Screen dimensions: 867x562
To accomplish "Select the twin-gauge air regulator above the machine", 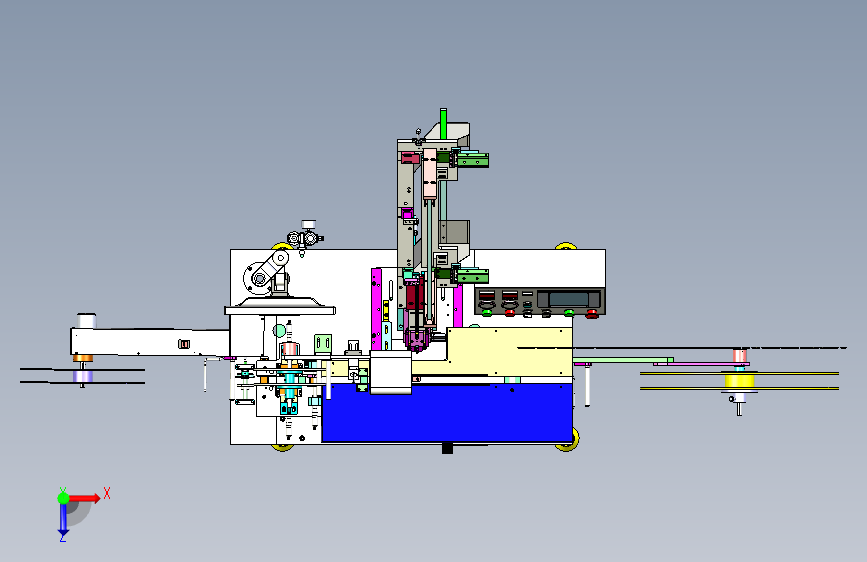I will click(x=305, y=237).
